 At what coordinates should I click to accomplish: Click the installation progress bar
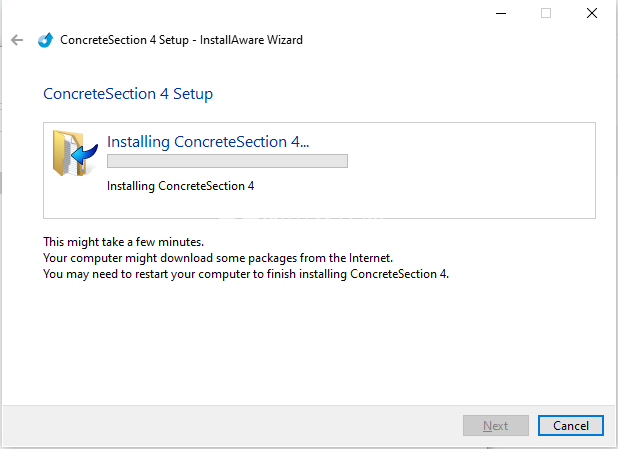(x=227, y=161)
